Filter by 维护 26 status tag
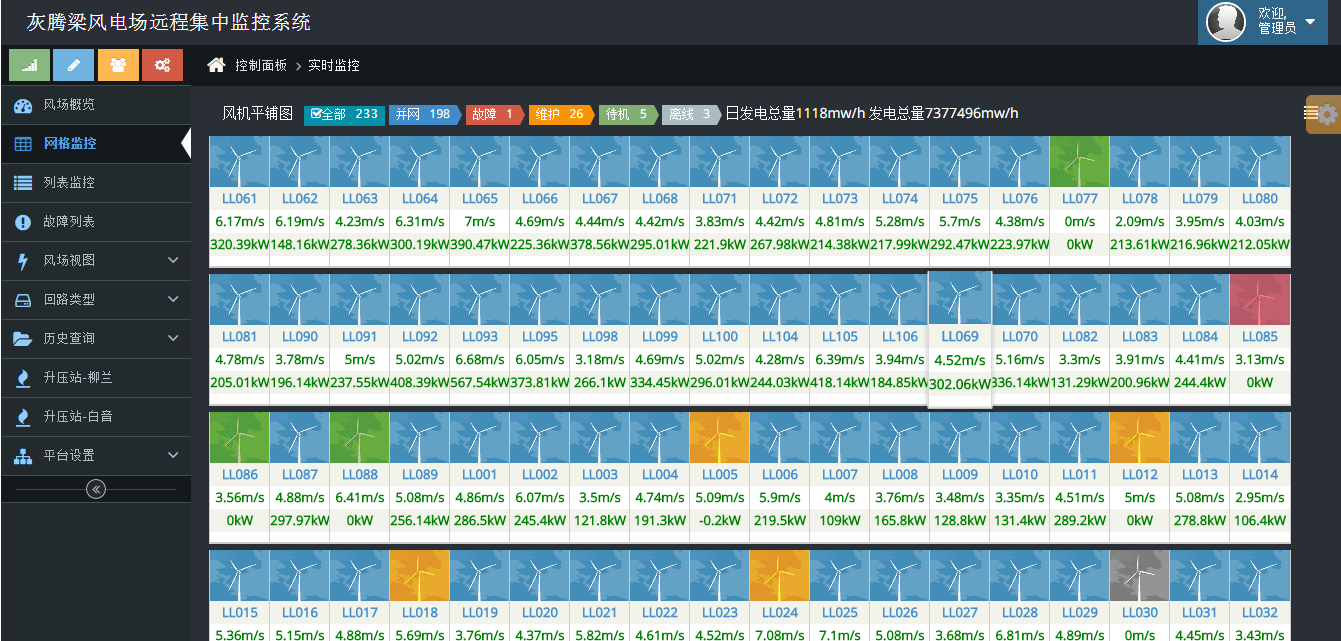Viewport: 1341px width, 641px height. (x=560, y=114)
